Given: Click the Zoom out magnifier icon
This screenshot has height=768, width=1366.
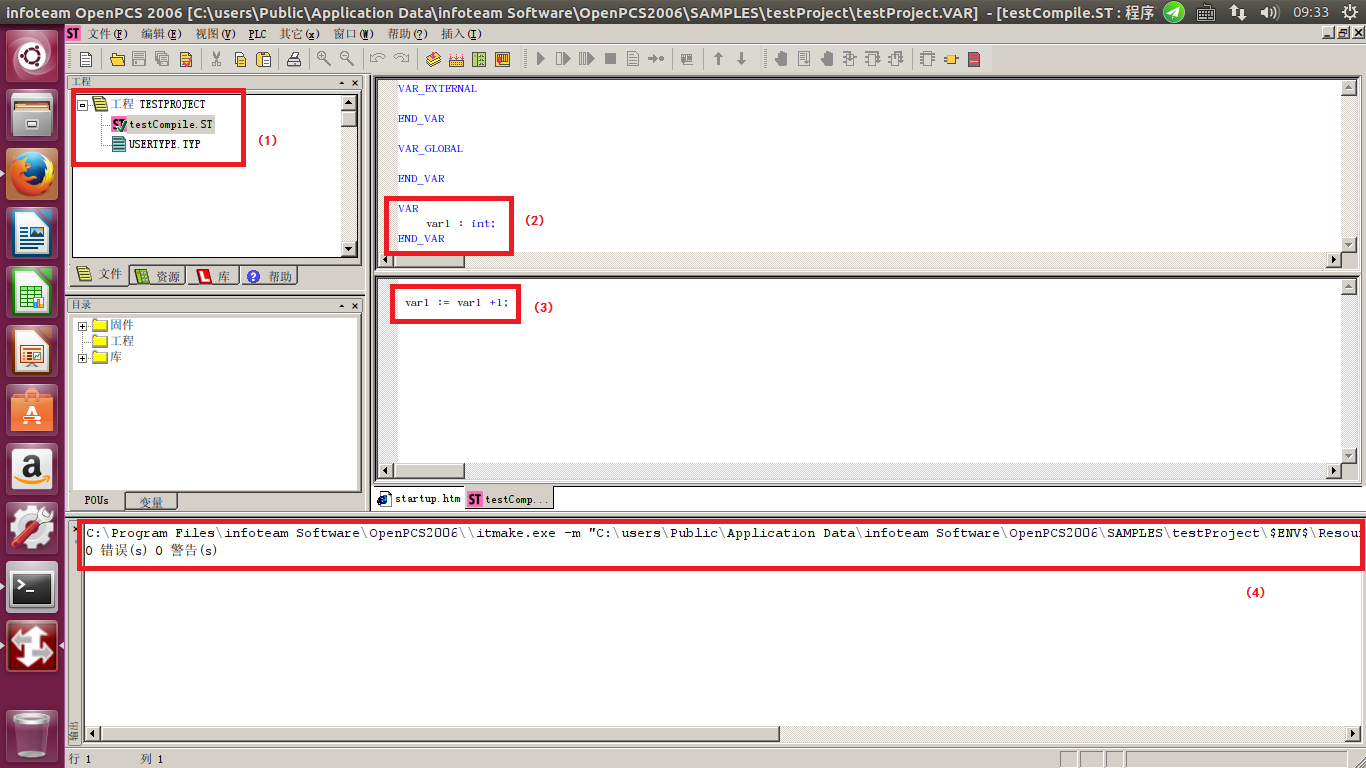Looking at the screenshot, I should (346, 59).
